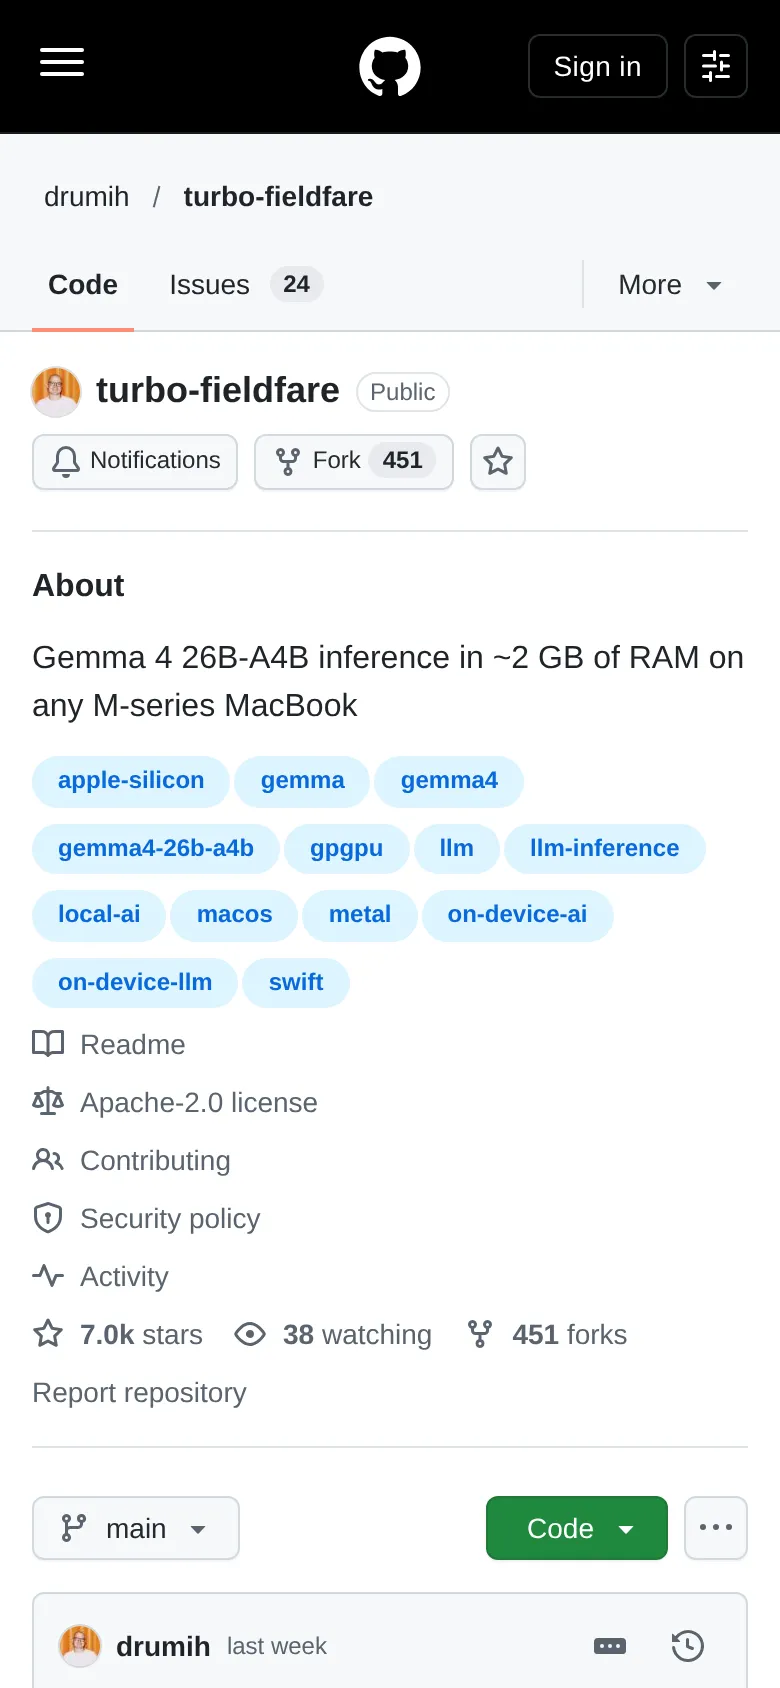Open green Code dropdown button

(x=577, y=1528)
